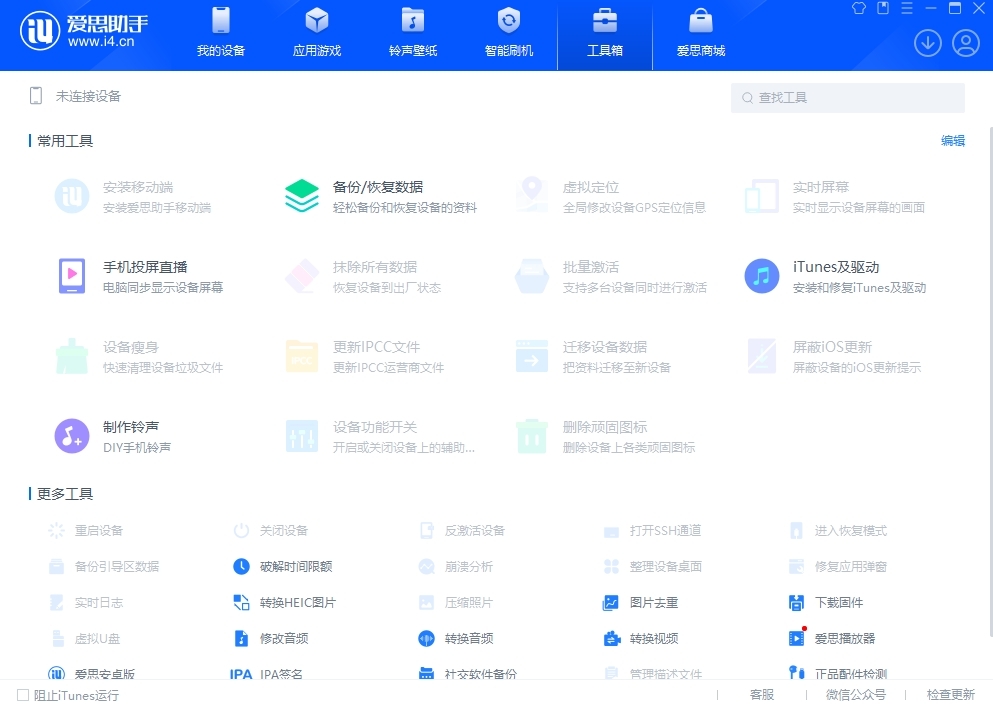
Task: Open the user account profile icon
Action: point(965,43)
